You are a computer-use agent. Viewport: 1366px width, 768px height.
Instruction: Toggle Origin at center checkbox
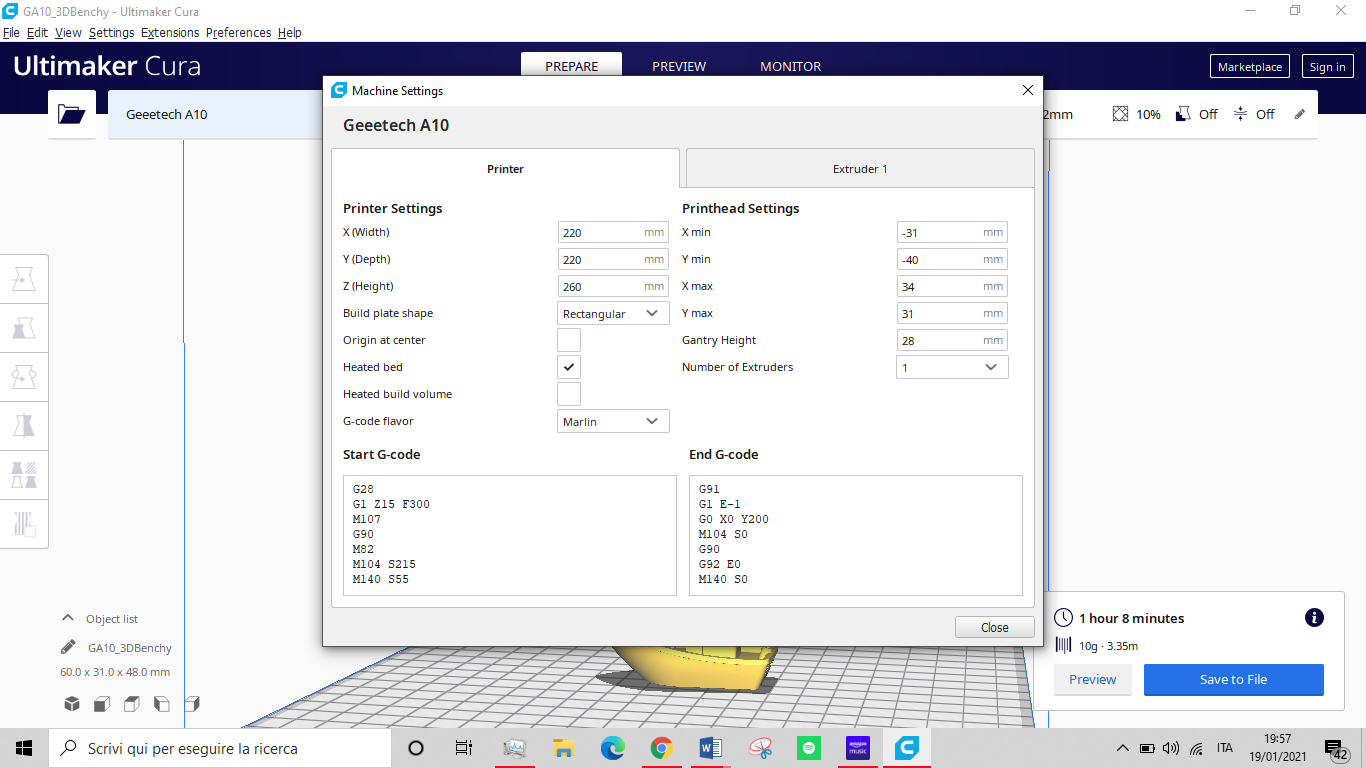tap(569, 340)
